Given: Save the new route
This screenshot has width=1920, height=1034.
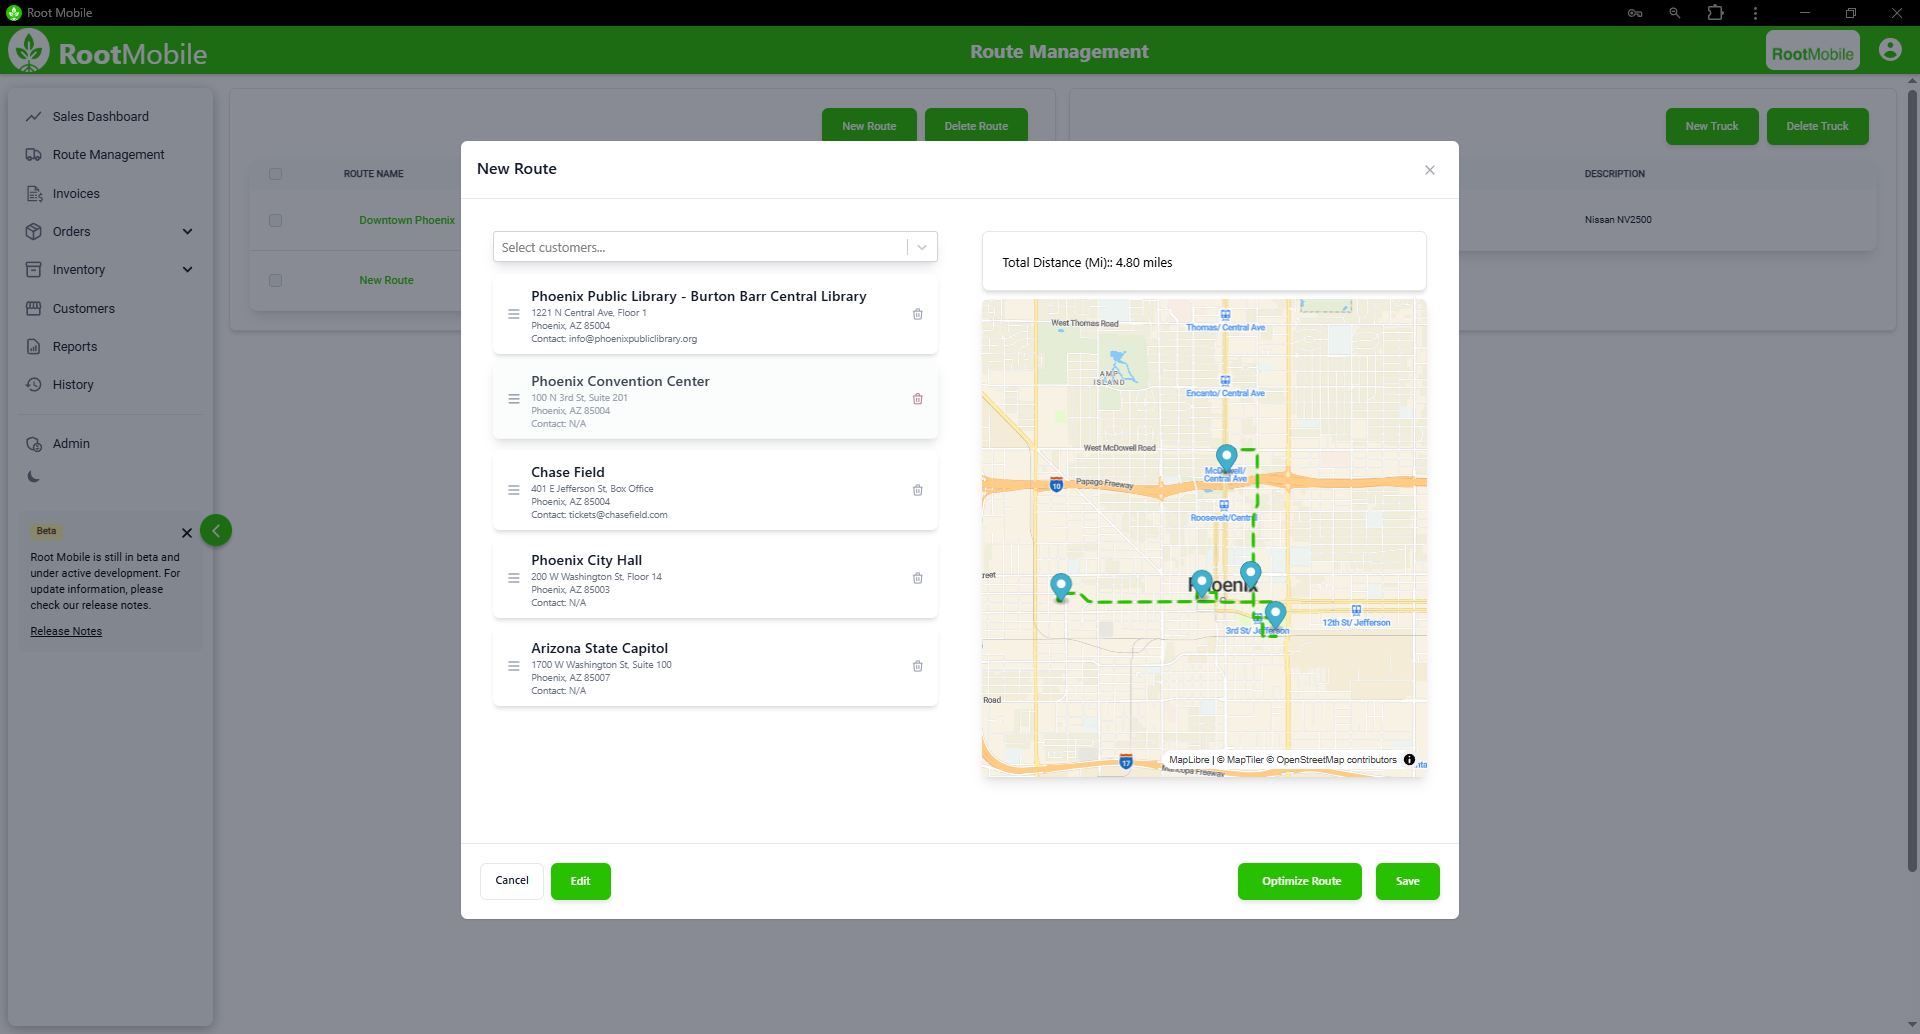Looking at the screenshot, I should click(x=1408, y=881).
